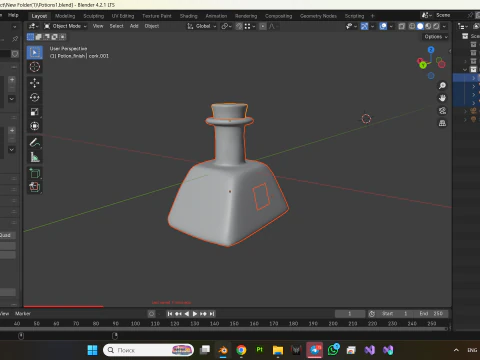Switch perspective/orthographic grid icon
Viewport: 480px width, 360px height.
click(x=442, y=123)
